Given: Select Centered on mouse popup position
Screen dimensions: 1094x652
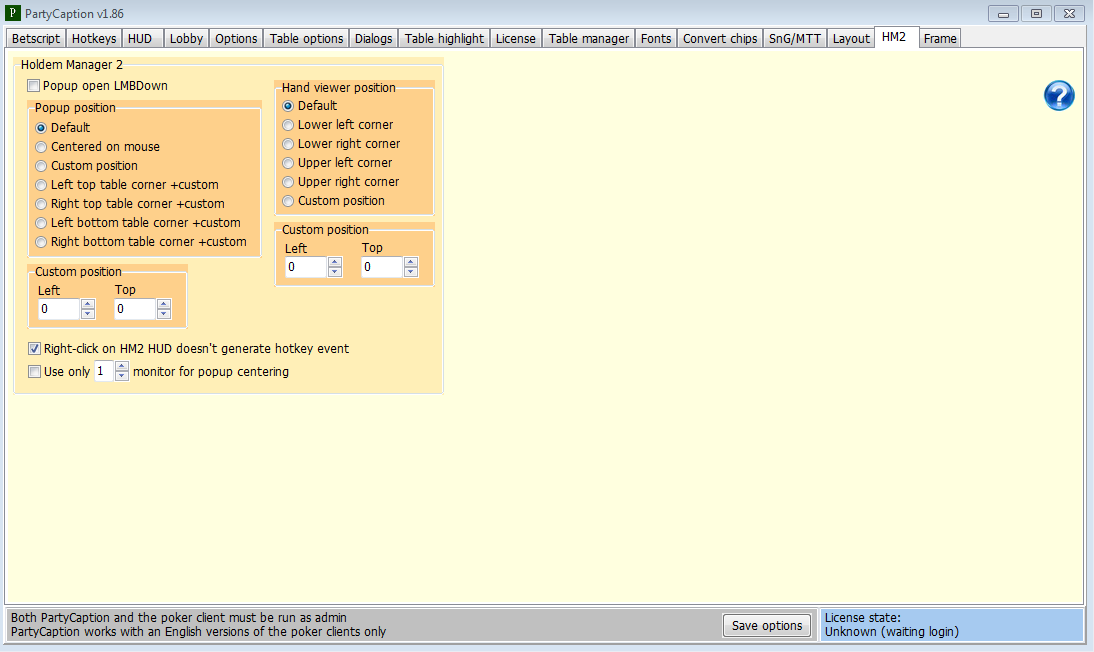Looking at the screenshot, I should (x=41, y=147).
